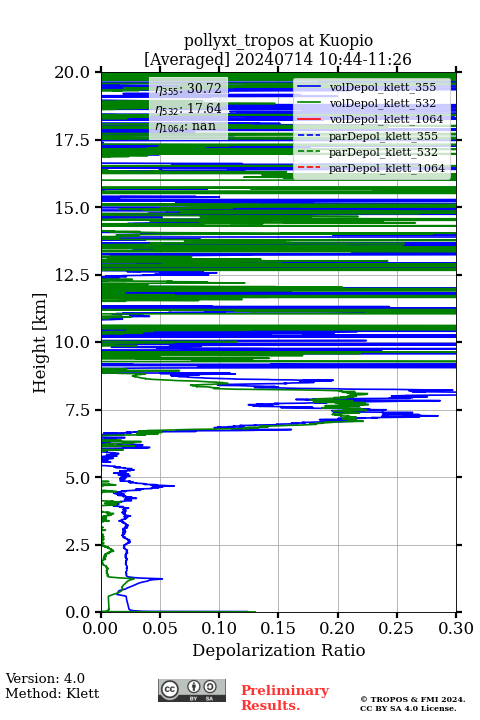Click the blue volDepol_klett_355 legend line
Viewport: 480px width, 720px height.
click(x=309, y=87)
